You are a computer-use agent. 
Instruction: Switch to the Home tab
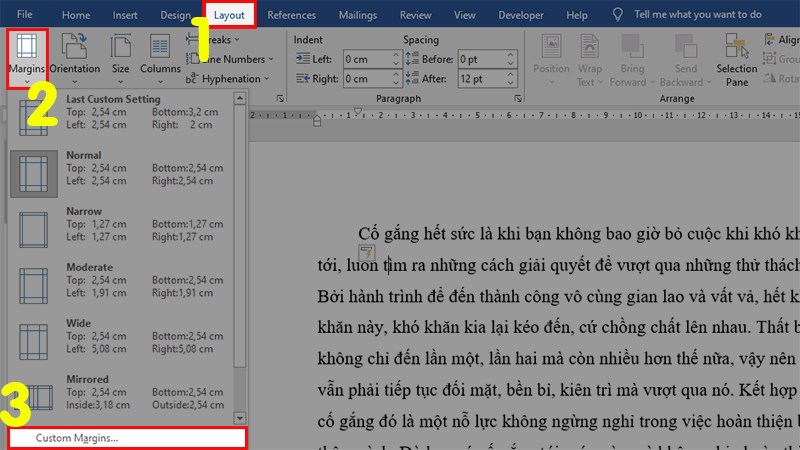pos(76,15)
